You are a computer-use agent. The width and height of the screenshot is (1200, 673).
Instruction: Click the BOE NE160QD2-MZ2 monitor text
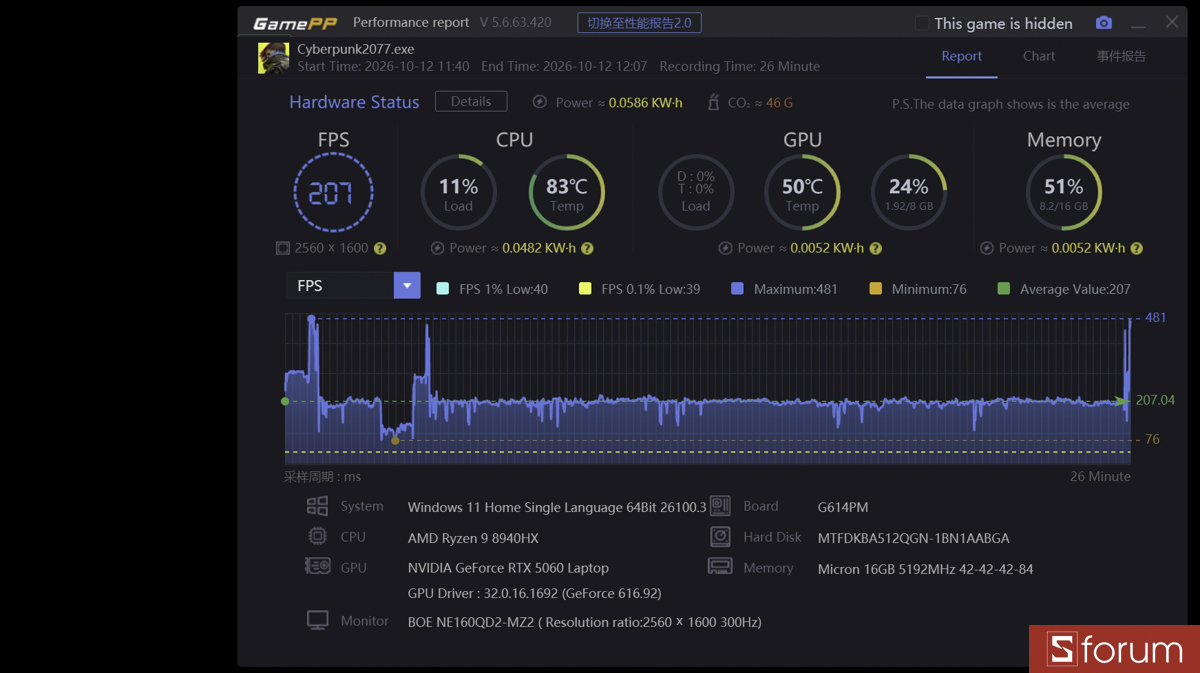point(584,622)
